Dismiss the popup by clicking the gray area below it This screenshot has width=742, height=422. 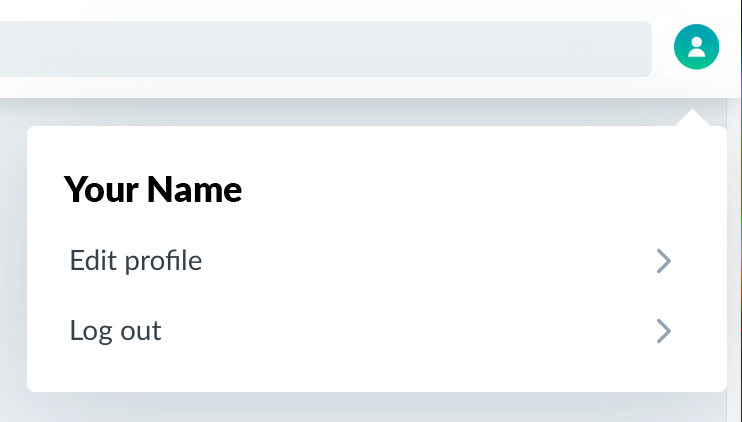(369, 407)
